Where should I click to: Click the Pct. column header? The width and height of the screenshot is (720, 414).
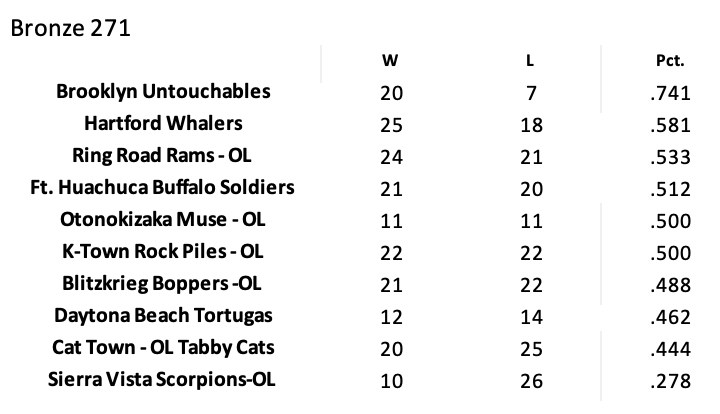click(667, 60)
